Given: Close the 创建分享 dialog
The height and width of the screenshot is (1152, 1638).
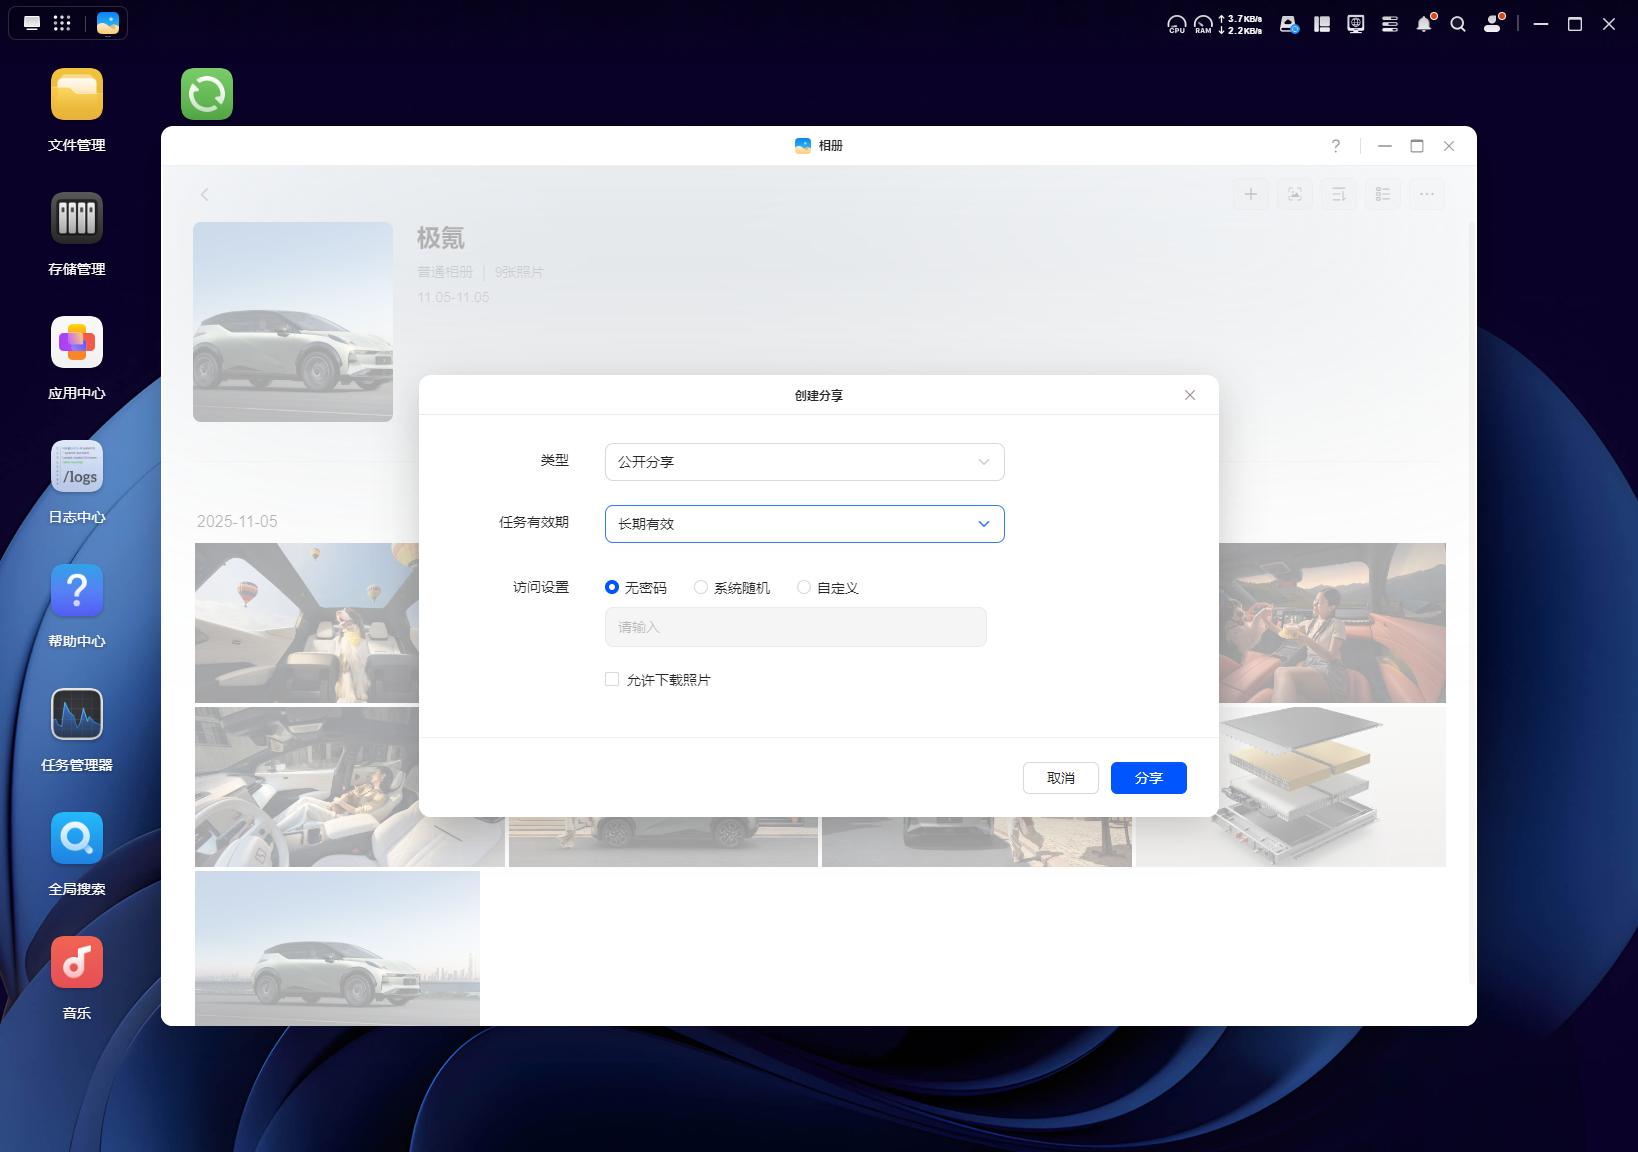Looking at the screenshot, I should (x=1190, y=395).
